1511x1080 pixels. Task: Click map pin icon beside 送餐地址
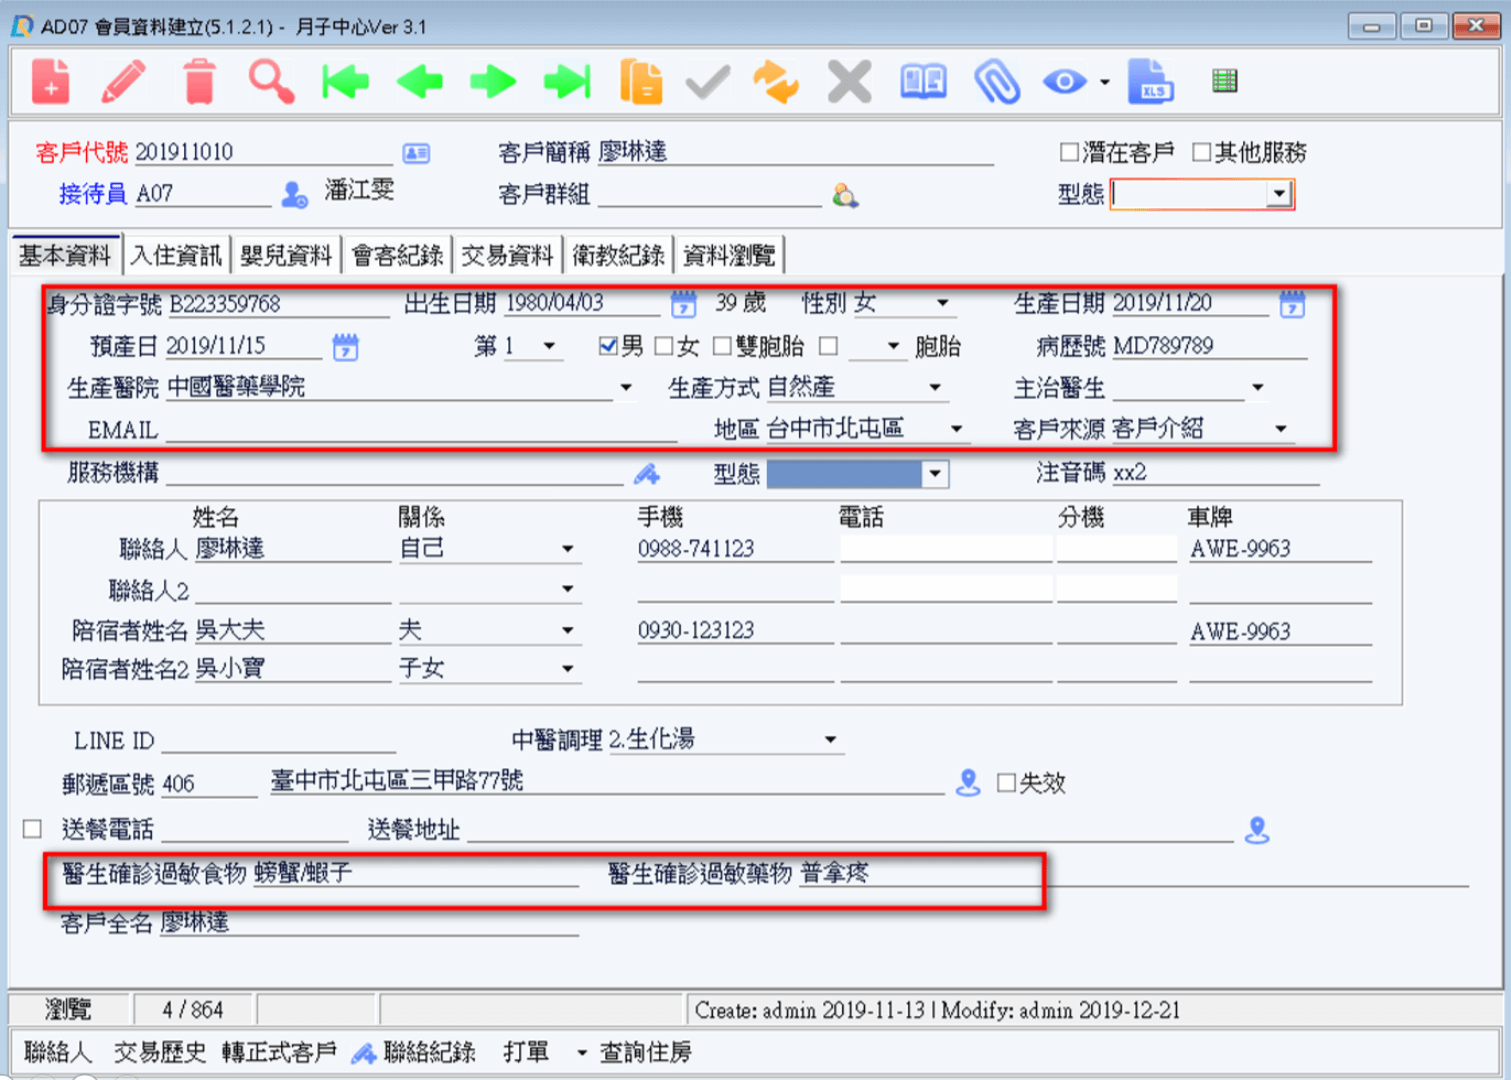click(x=1257, y=829)
